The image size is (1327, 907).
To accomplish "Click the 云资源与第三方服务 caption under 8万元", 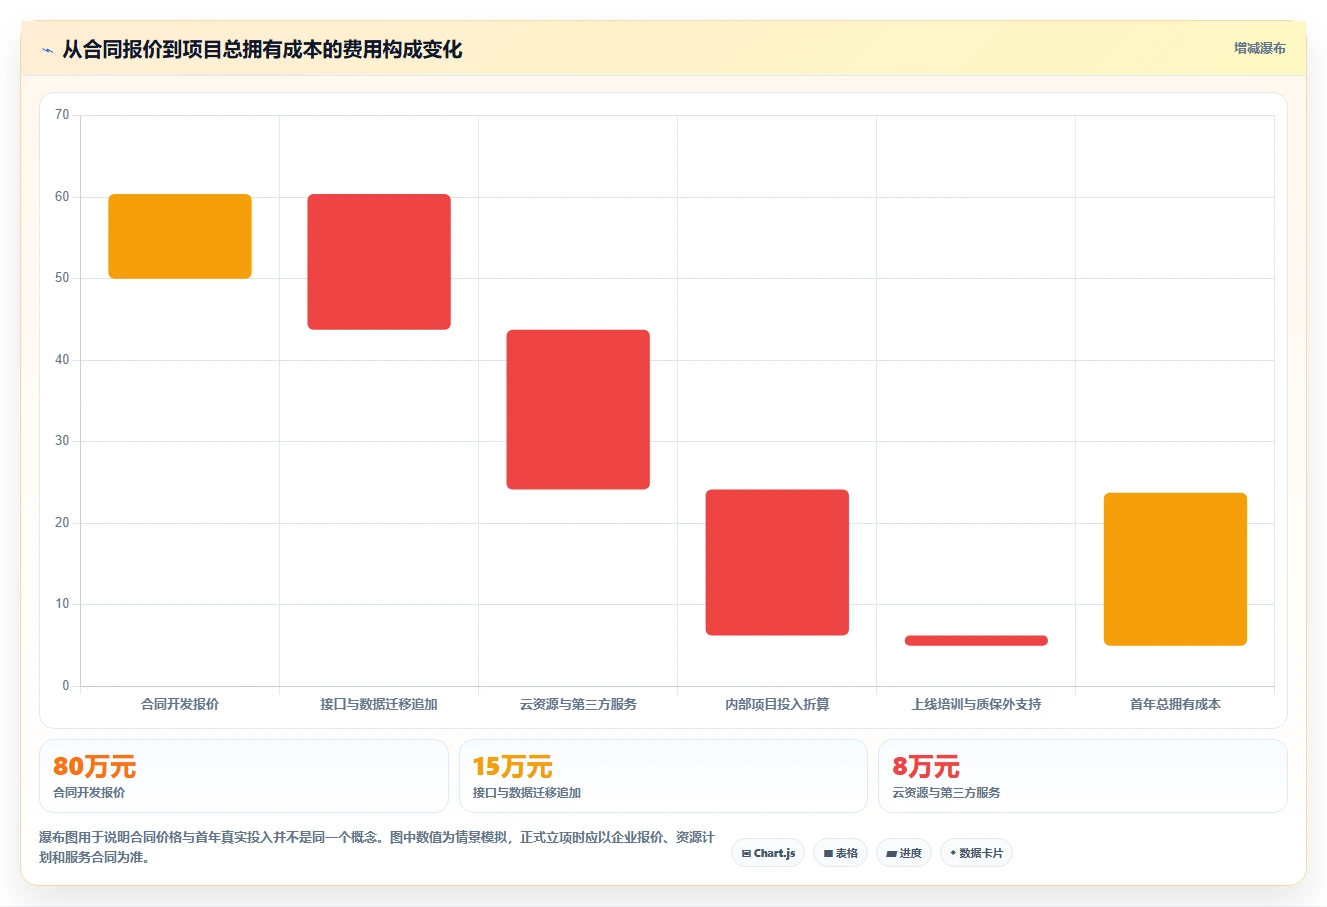I will pyautogui.click(x=946, y=793).
